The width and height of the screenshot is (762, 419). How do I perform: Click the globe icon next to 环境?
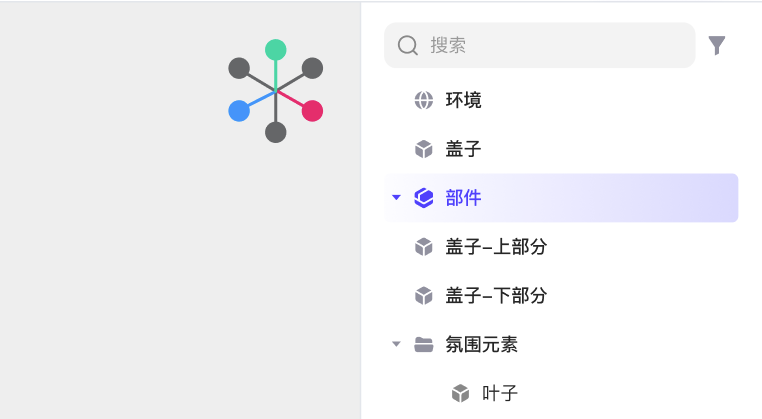click(x=424, y=101)
